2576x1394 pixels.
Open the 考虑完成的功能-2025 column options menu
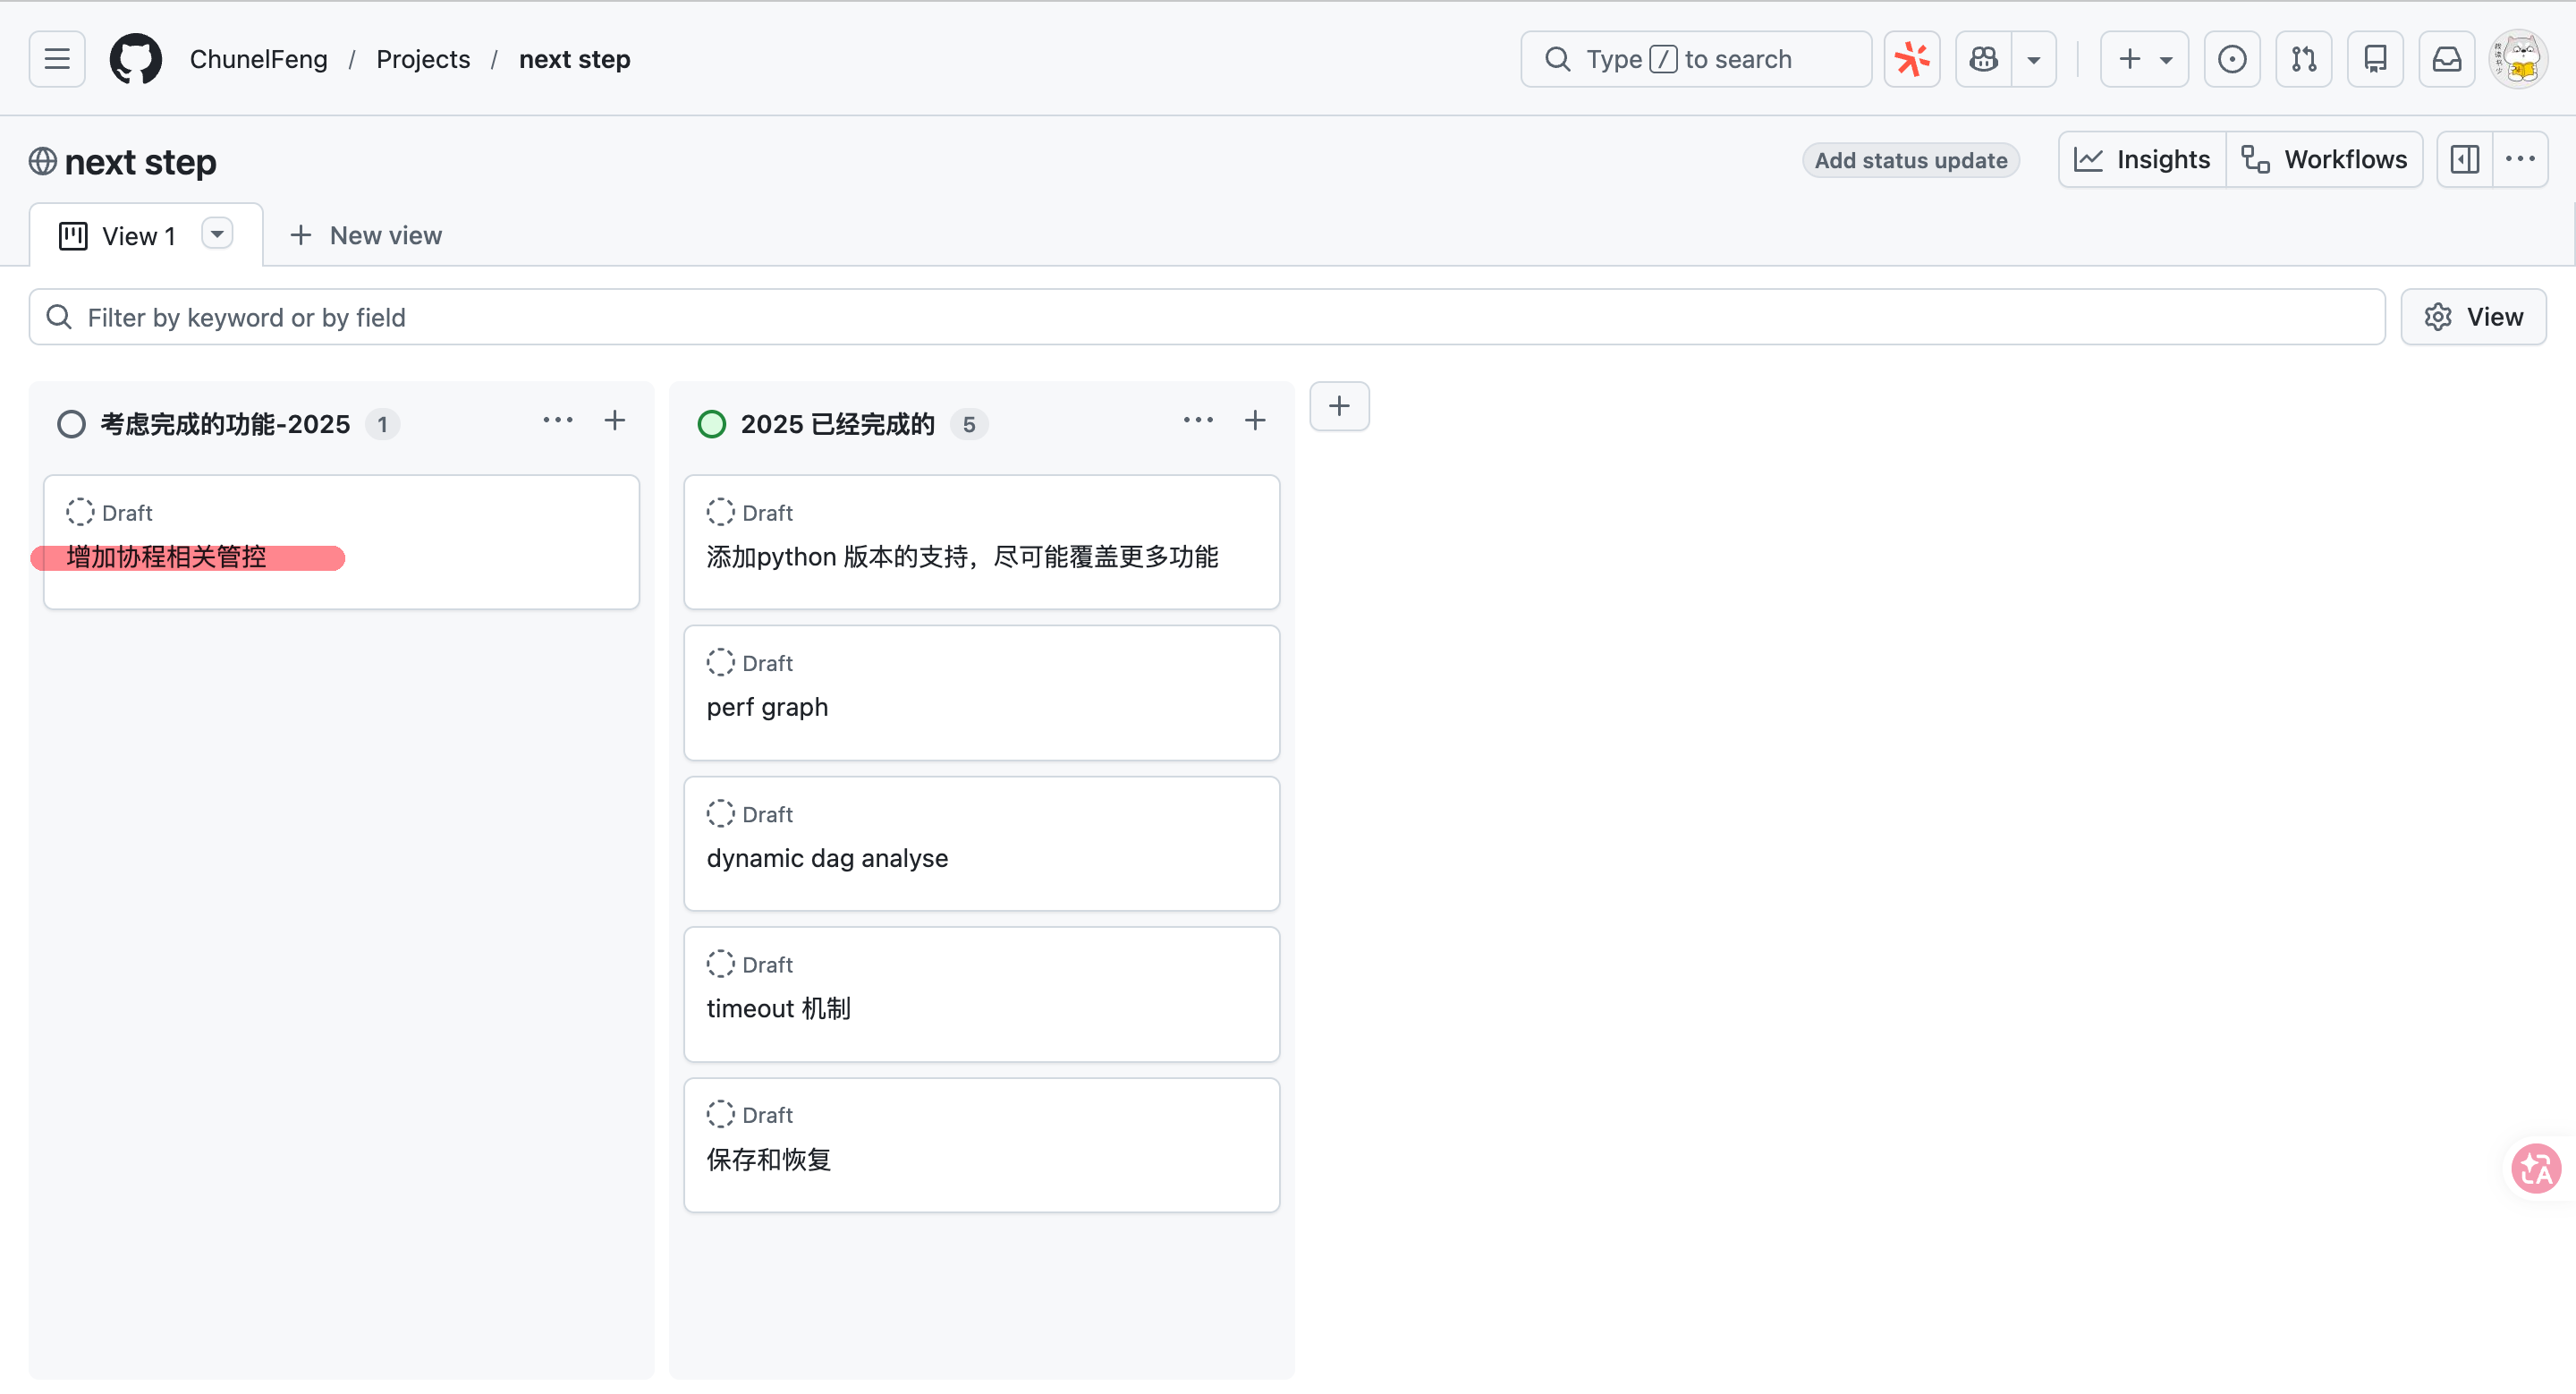pyautogui.click(x=558, y=420)
